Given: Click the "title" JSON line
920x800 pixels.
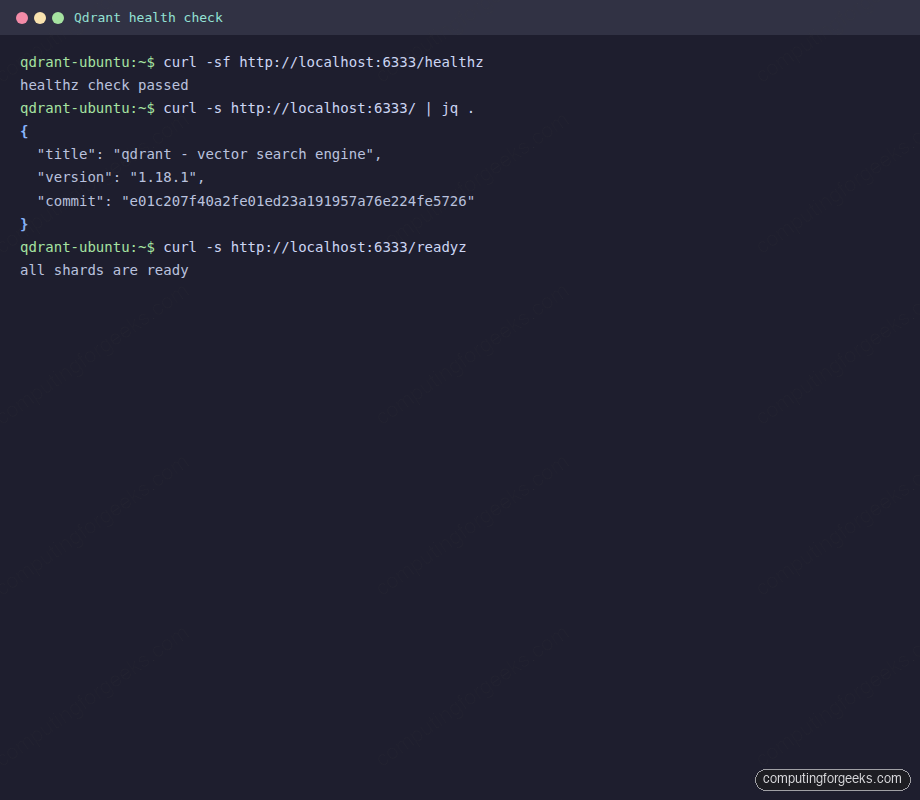Looking at the screenshot, I should coord(209,154).
